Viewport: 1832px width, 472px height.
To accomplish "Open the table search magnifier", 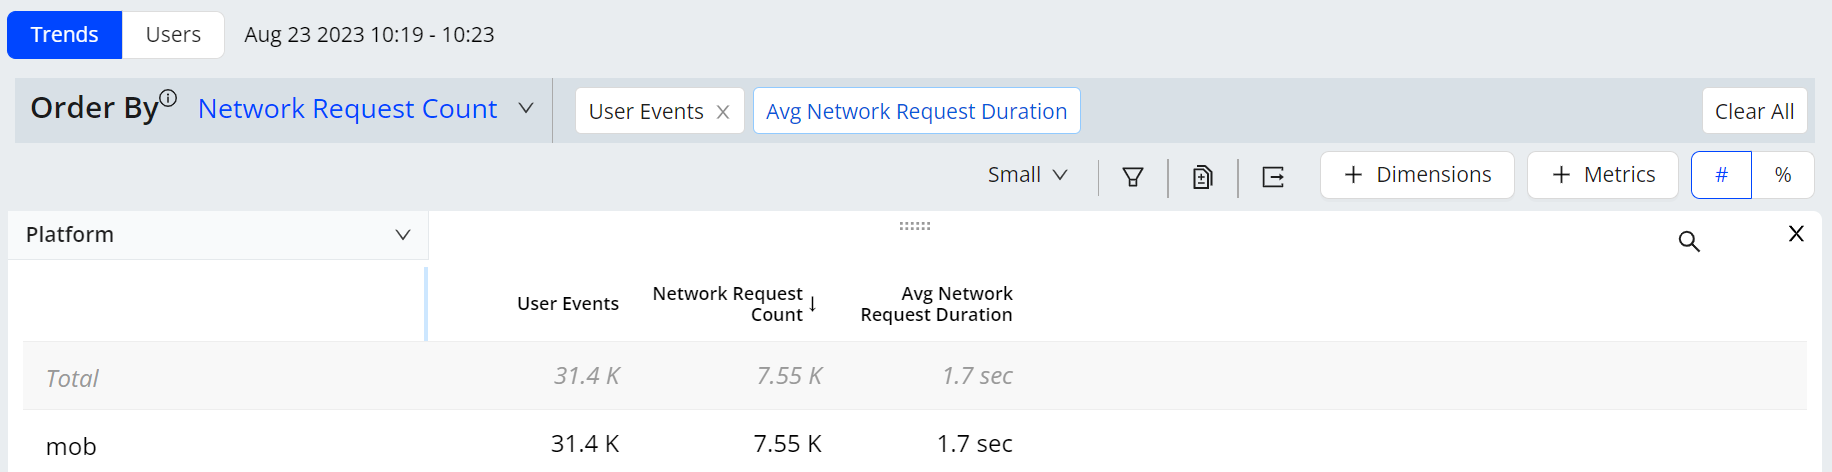I will 1689,241.
